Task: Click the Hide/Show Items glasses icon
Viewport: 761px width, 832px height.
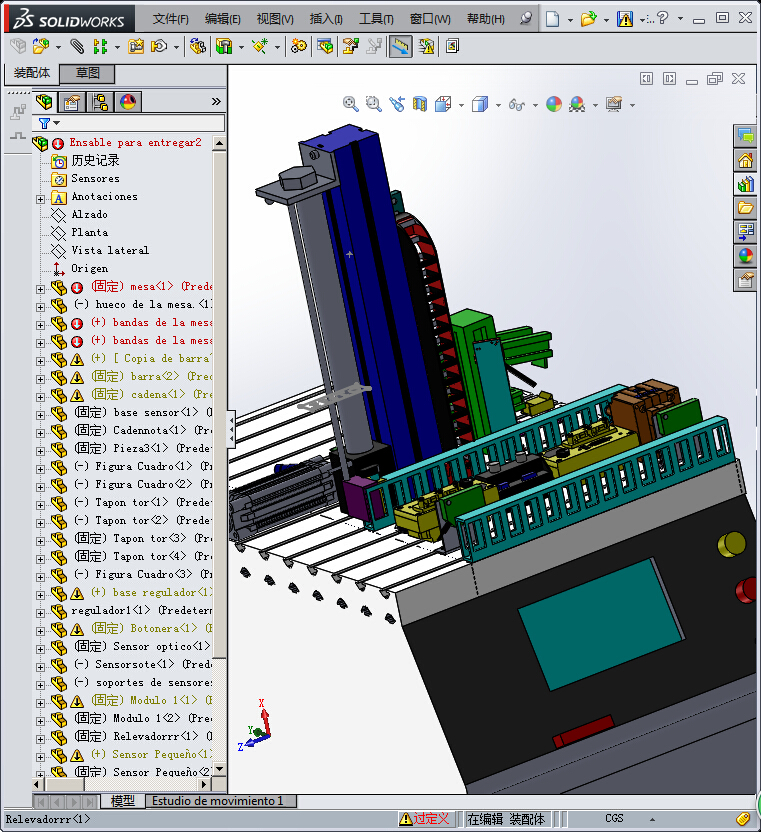Action: coord(516,105)
